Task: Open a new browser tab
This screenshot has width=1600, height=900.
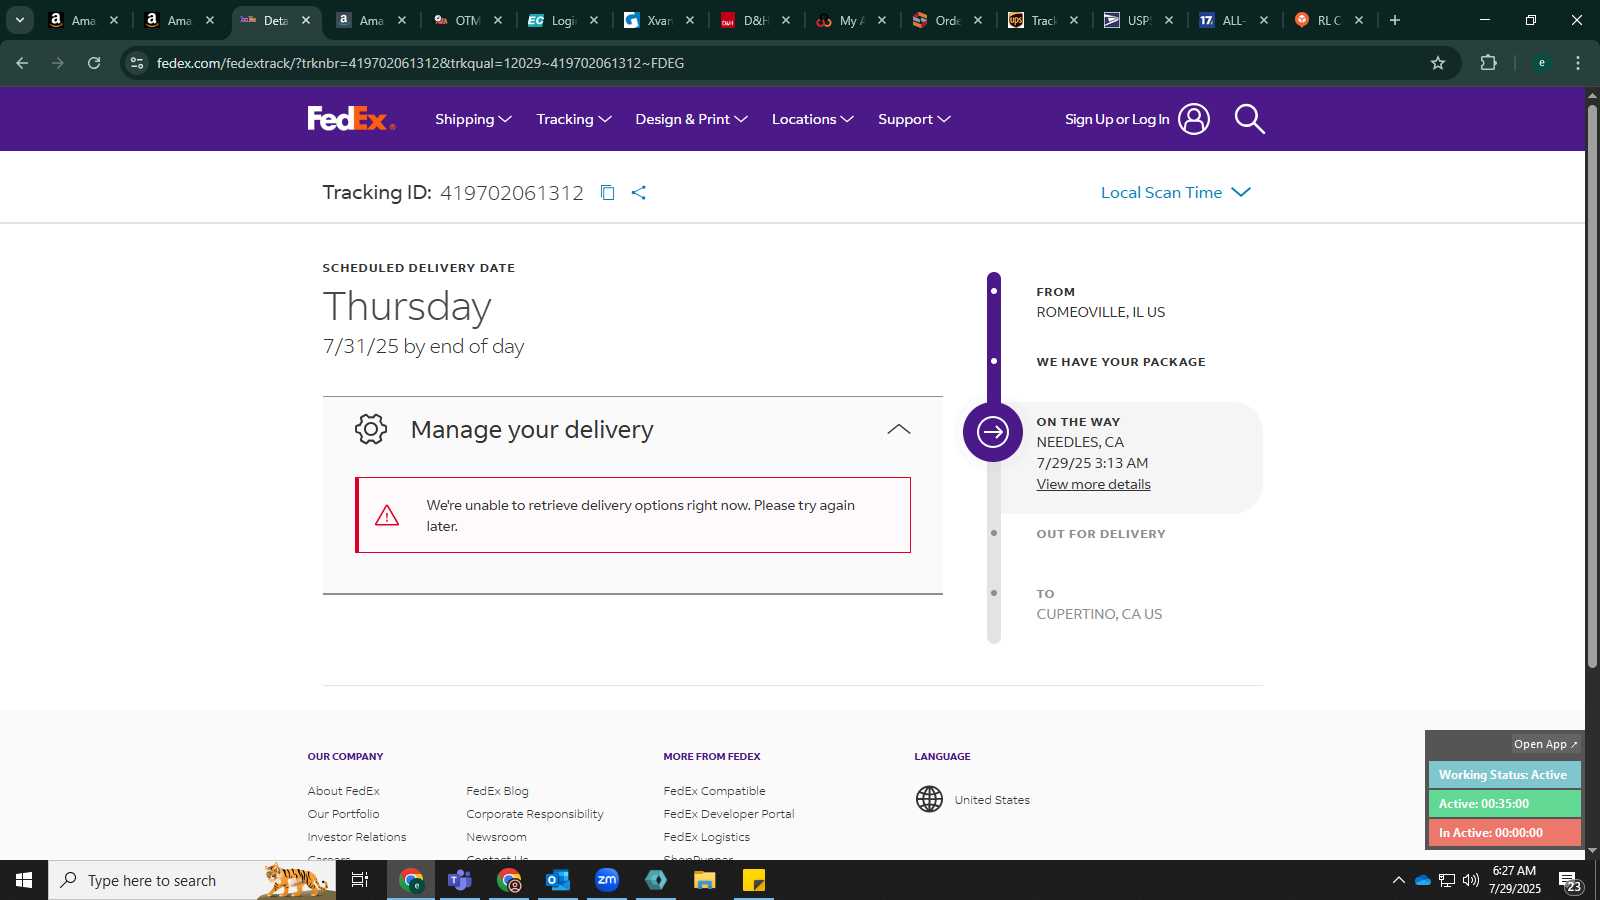Action: pyautogui.click(x=1395, y=20)
